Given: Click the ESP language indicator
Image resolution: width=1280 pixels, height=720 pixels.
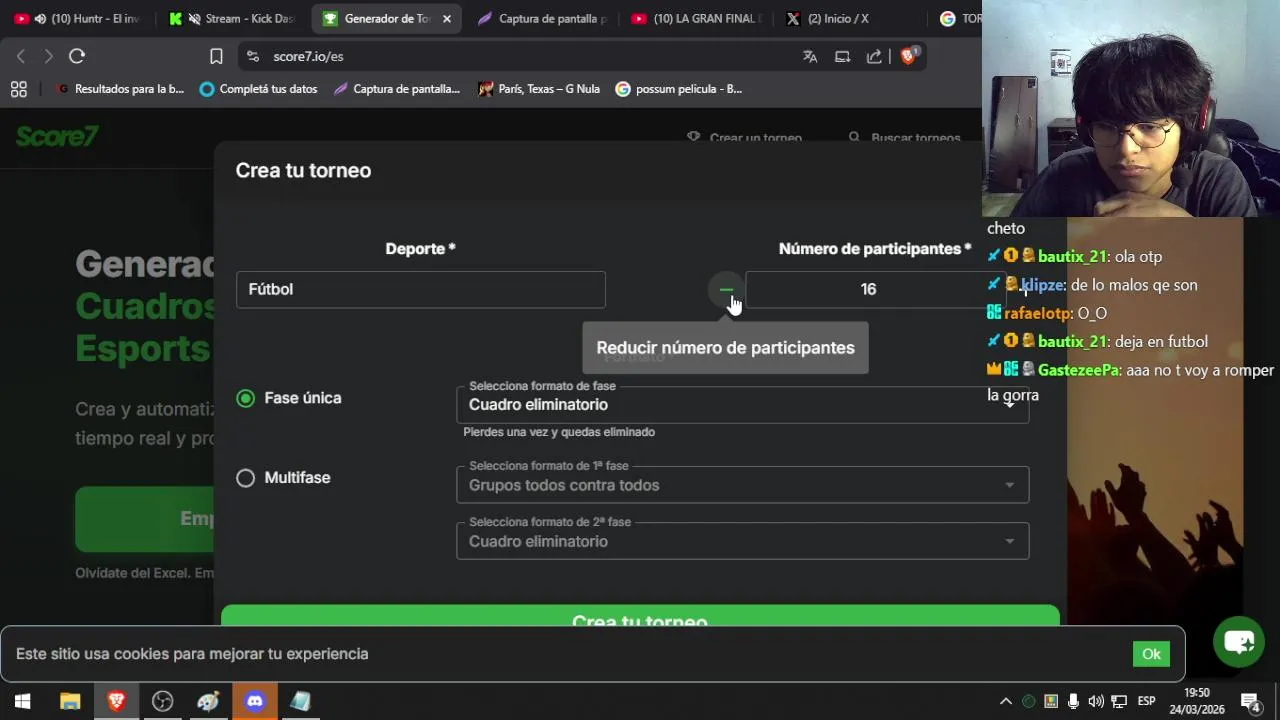Looking at the screenshot, I should pos(1147,701).
